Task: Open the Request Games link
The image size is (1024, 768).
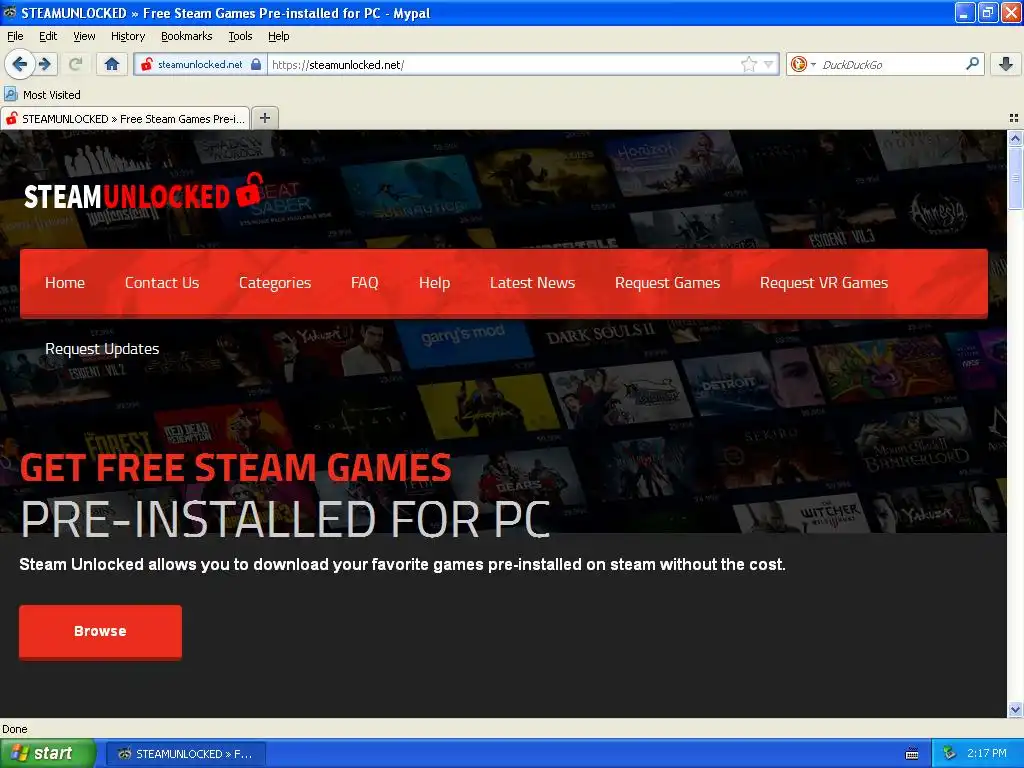Action: [667, 283]
